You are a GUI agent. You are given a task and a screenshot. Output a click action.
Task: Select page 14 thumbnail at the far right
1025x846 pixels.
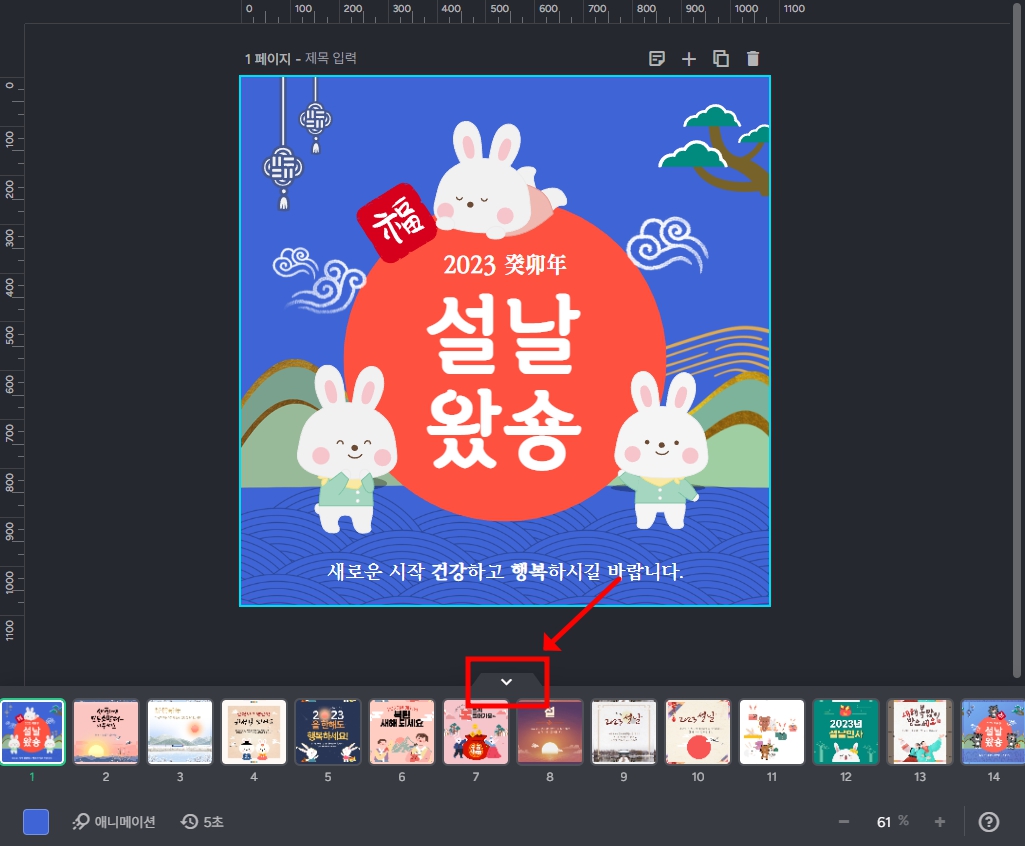993,733
